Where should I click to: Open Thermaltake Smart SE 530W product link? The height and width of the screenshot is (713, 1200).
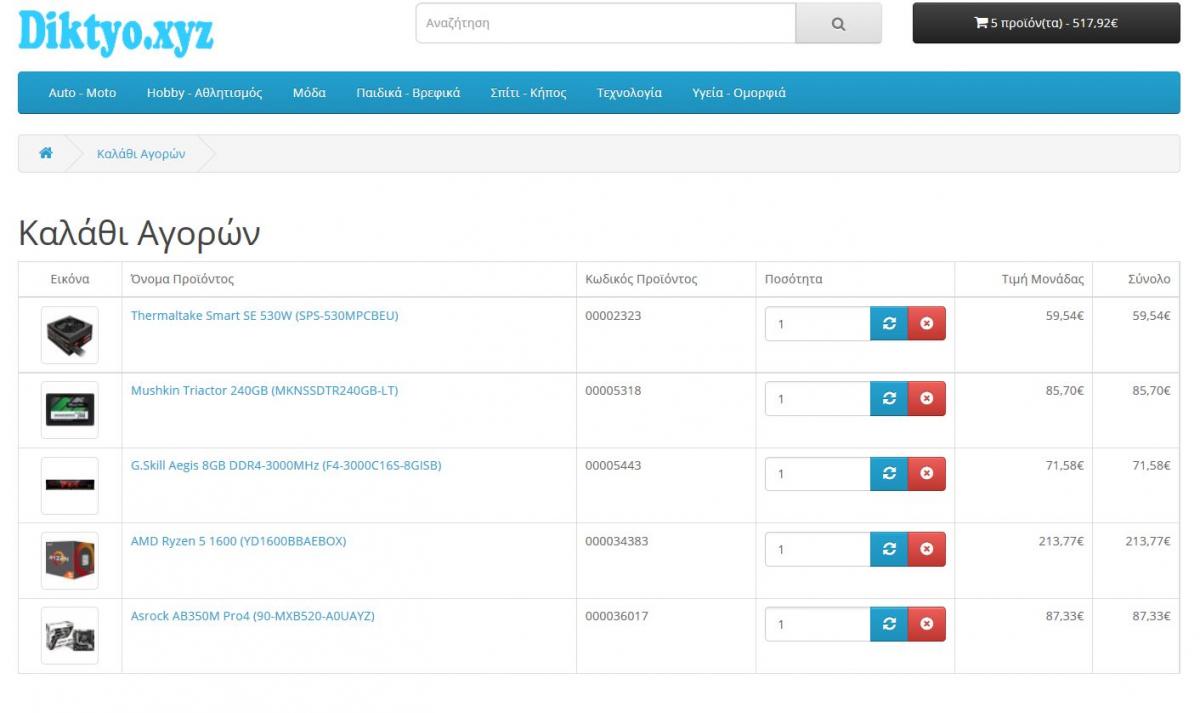coord(265,315)
